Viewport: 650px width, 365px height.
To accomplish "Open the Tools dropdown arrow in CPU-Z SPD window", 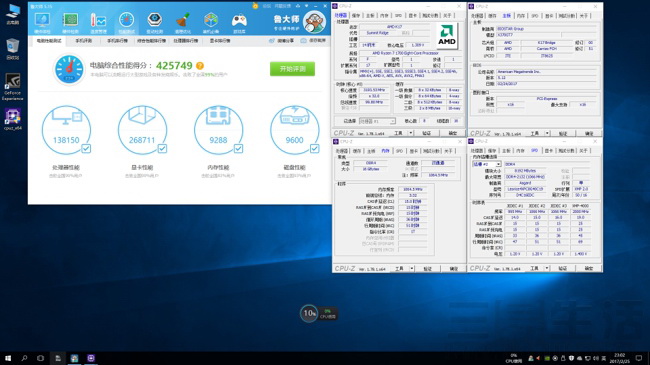I will pyautogui.click(x=547, y=268).
